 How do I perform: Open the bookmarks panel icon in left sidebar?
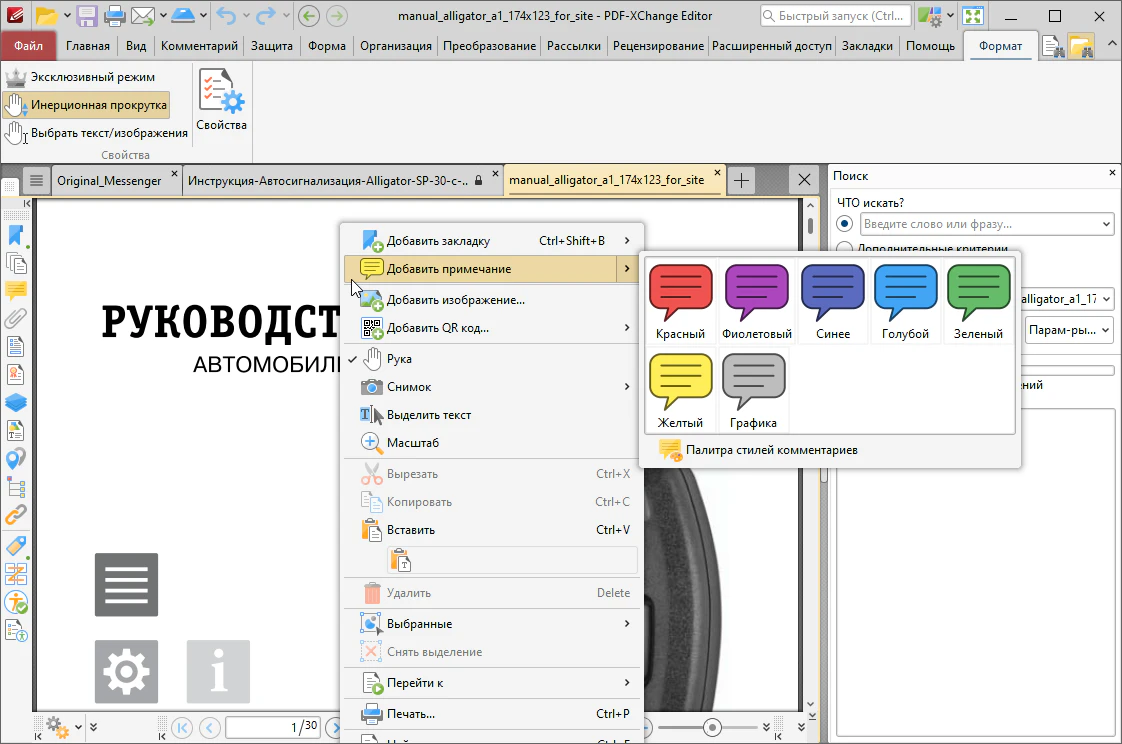16,235
